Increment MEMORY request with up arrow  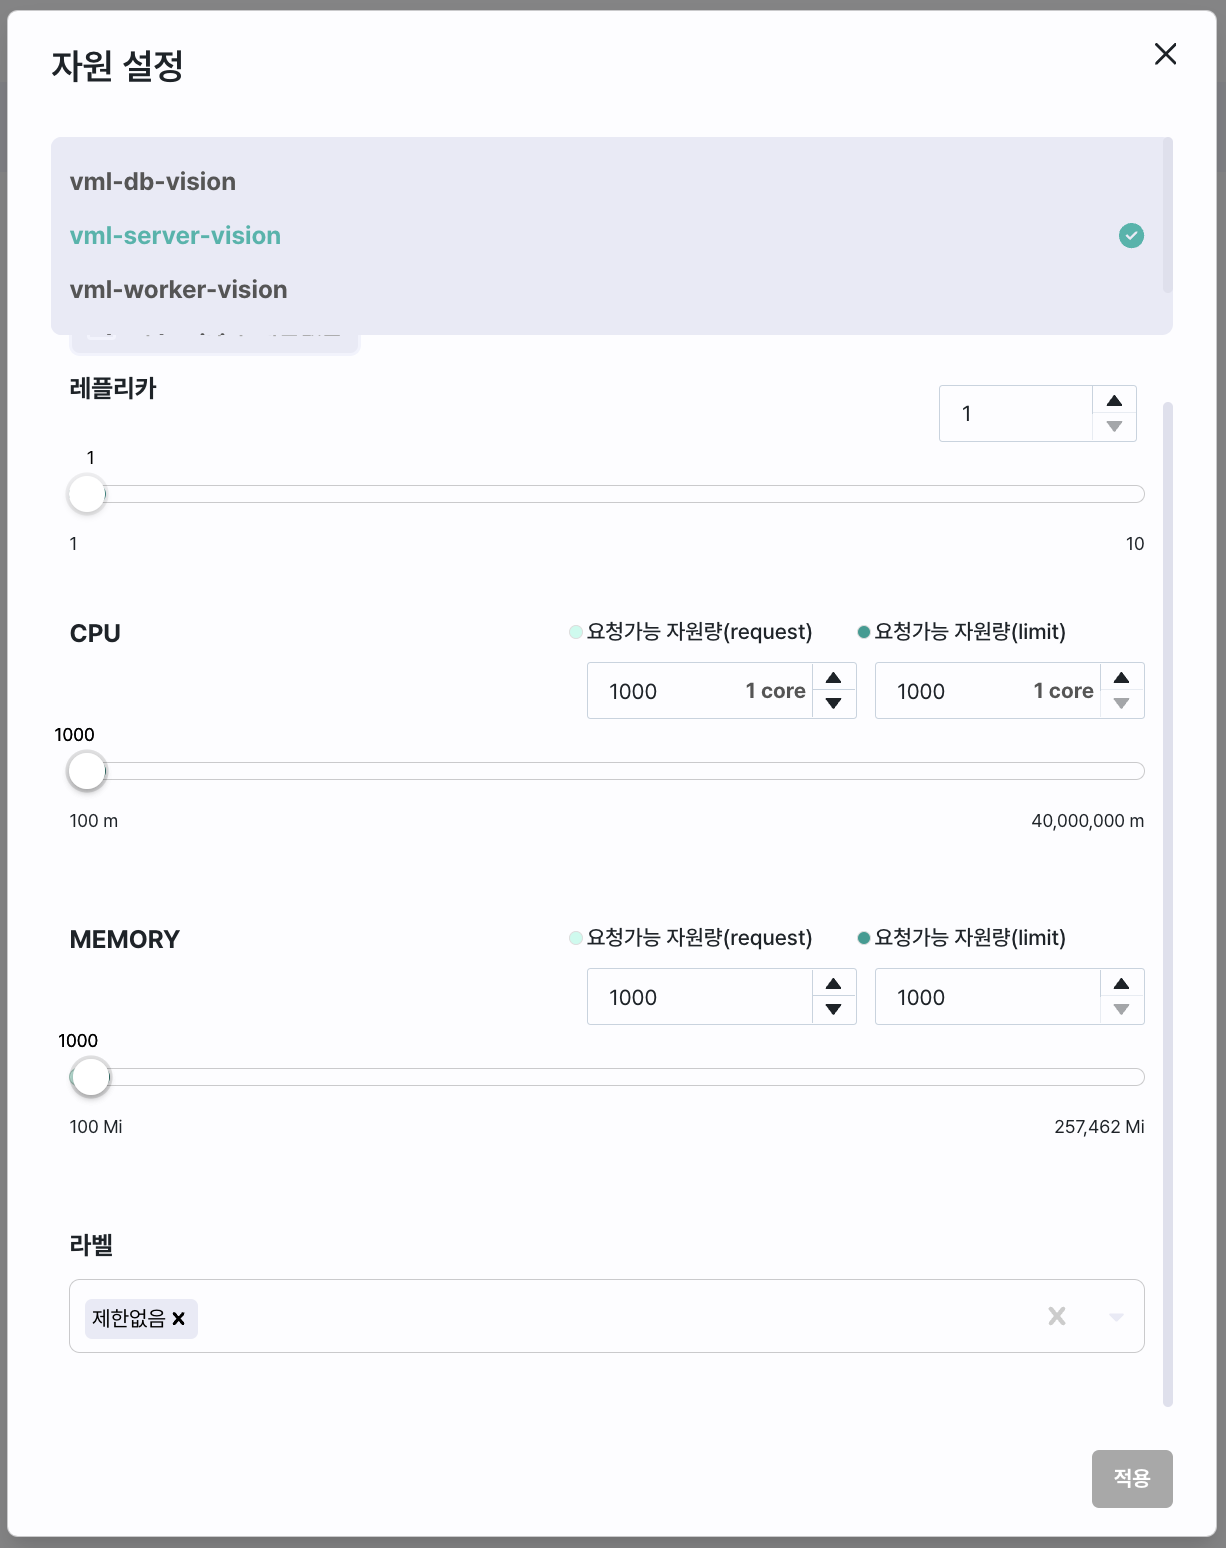(834, 983)
